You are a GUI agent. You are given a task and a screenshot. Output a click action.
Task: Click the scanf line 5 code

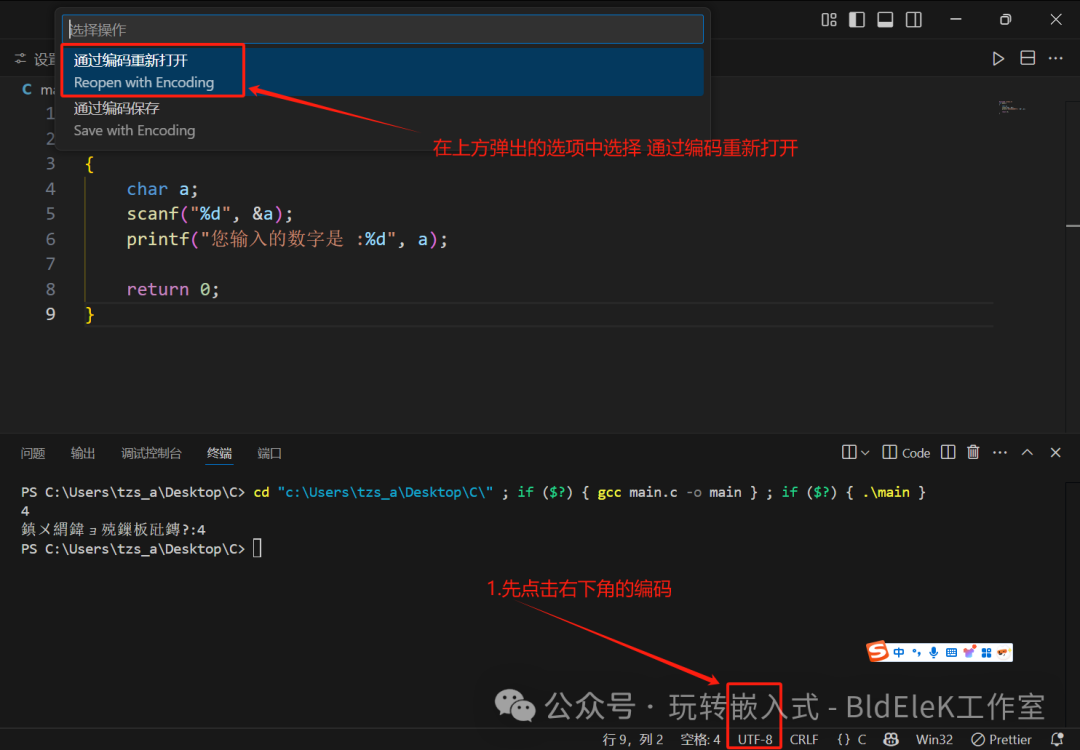point(209,213)
